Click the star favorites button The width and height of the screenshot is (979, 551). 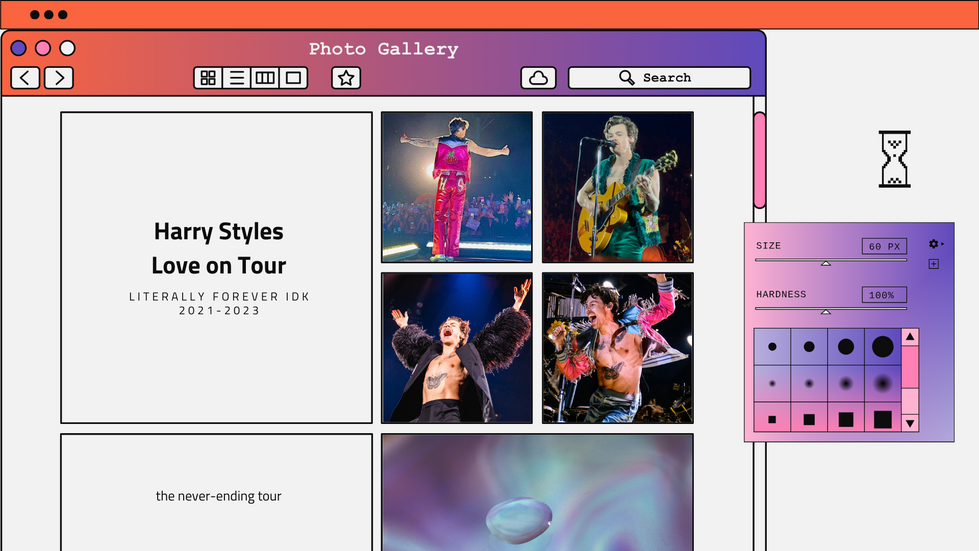346,78
